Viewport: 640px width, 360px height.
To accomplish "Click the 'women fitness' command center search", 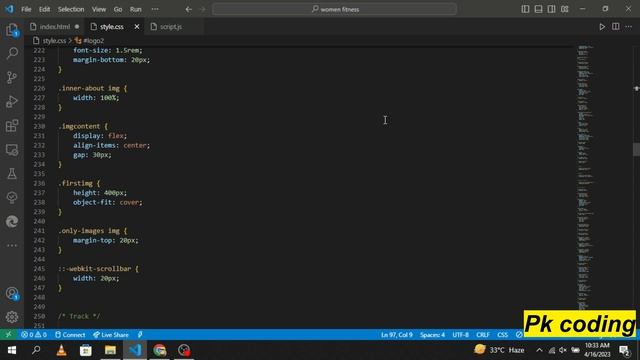I will 334,9.
